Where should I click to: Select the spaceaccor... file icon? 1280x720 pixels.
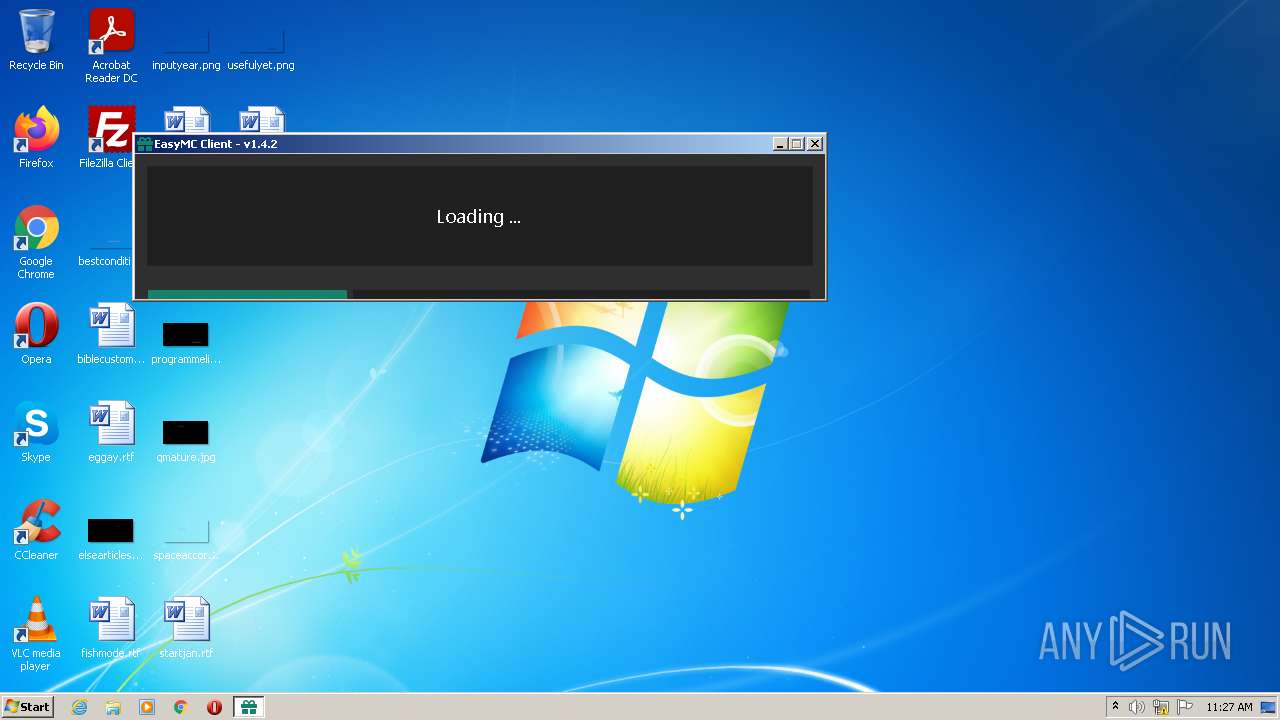coord(186,537)
